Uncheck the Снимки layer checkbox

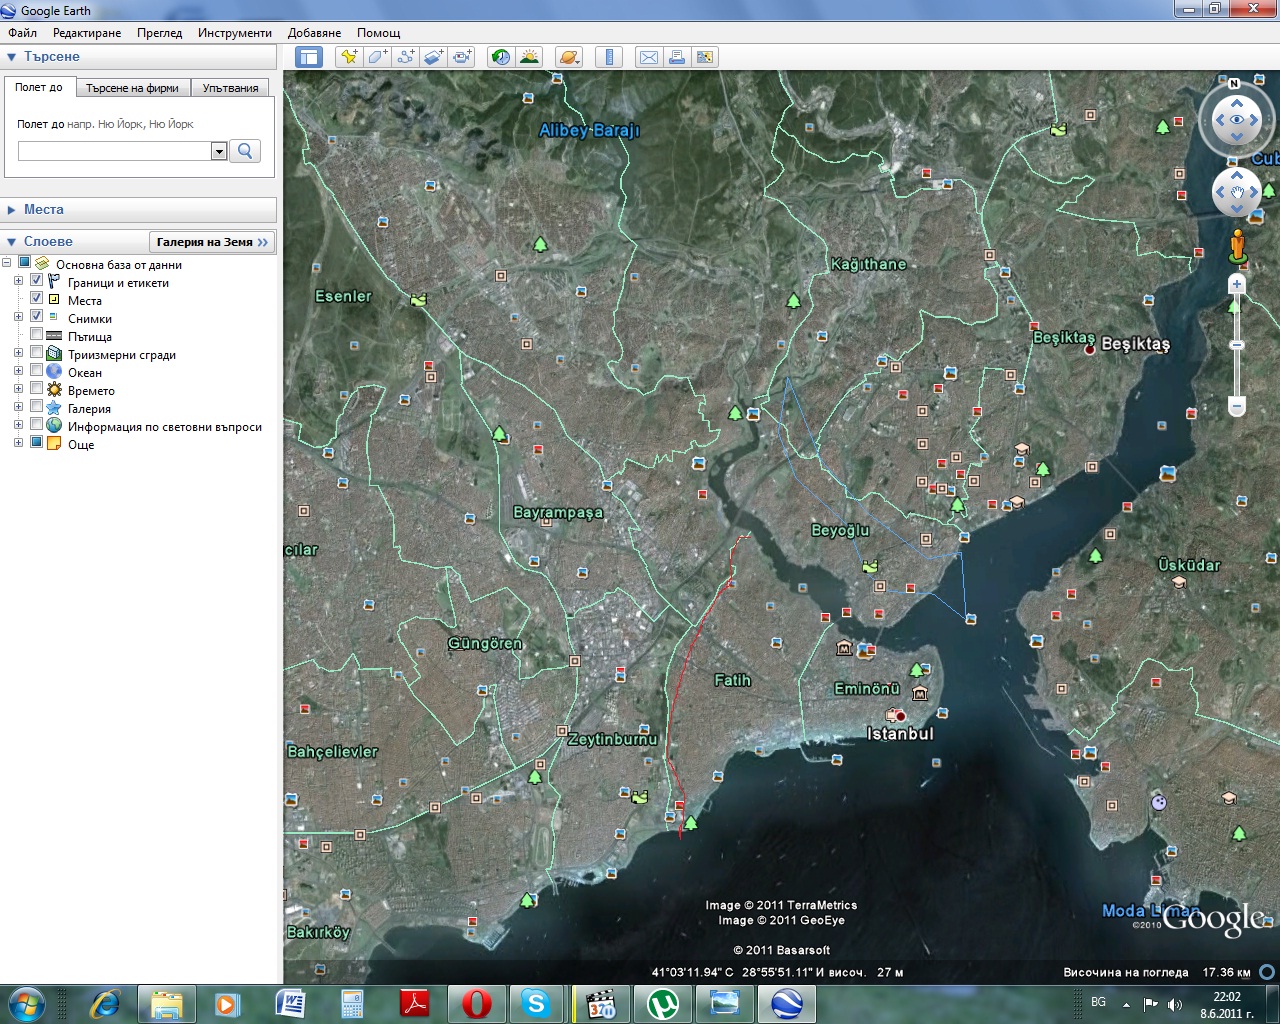[x=37, y=317]
